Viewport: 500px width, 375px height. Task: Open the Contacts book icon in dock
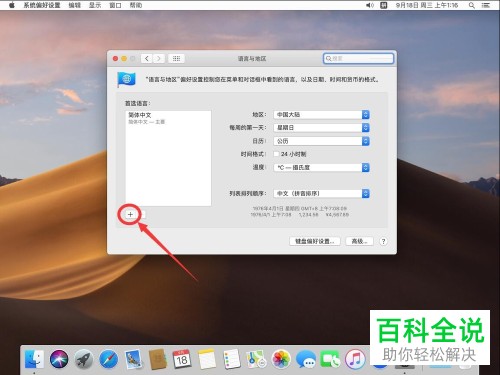[x=158, y=360]
